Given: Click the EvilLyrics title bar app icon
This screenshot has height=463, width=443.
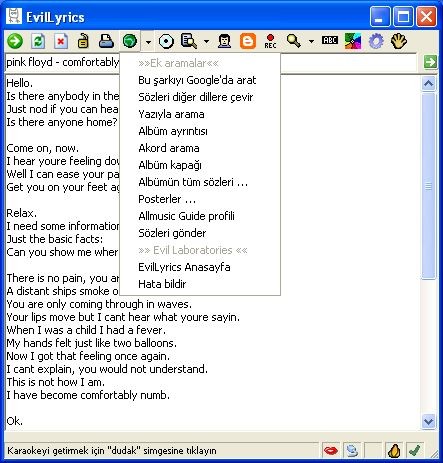Looking at the screenshot, I should pyautogui.click(x=14, y=16).
